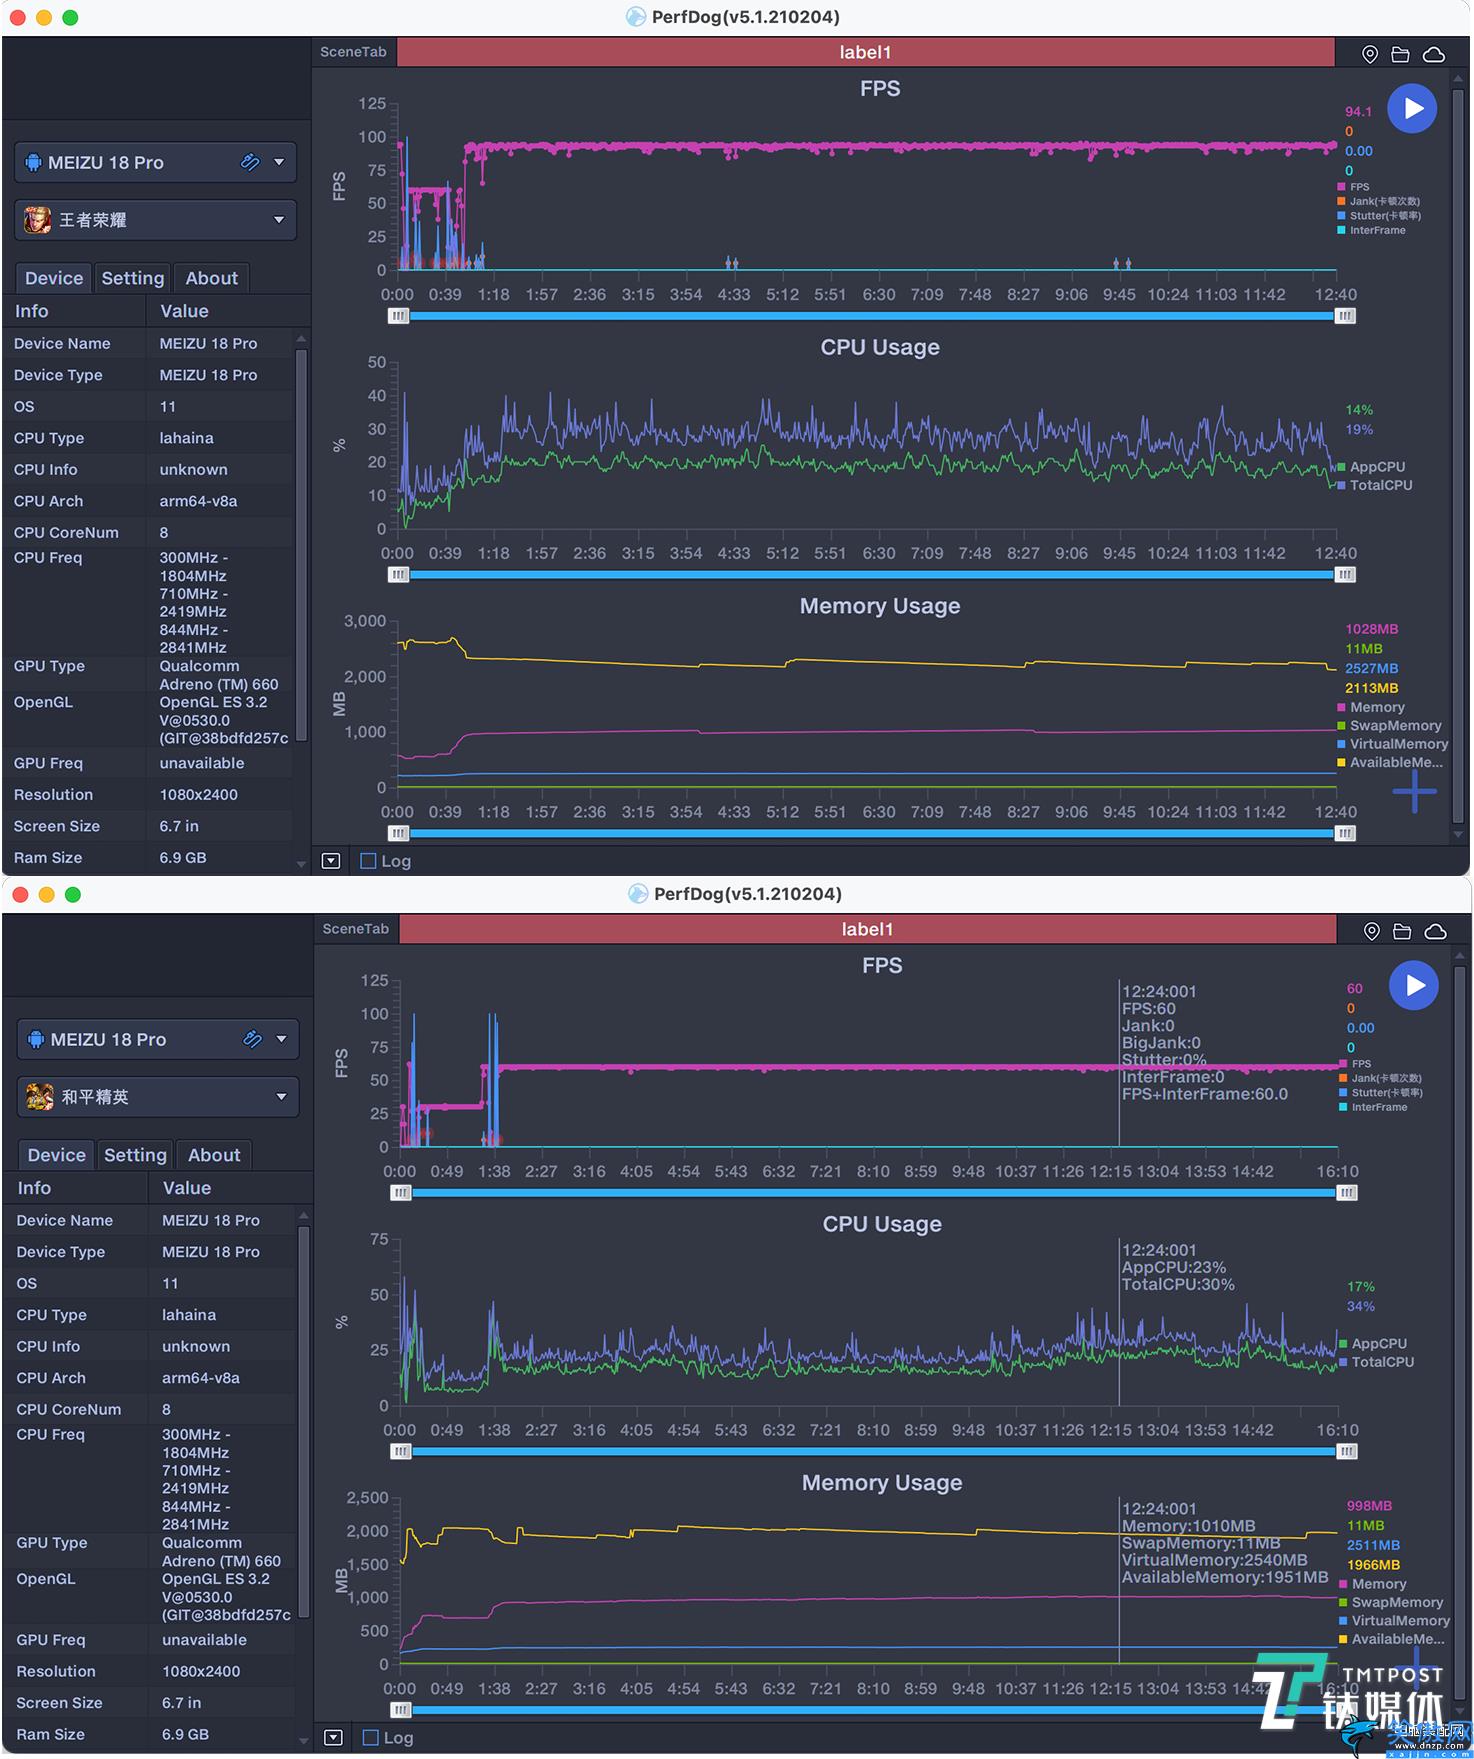1474x1759 pixels.
Task: Toggle InterFrame legend entry in the top window
Action: [1372, 230]
